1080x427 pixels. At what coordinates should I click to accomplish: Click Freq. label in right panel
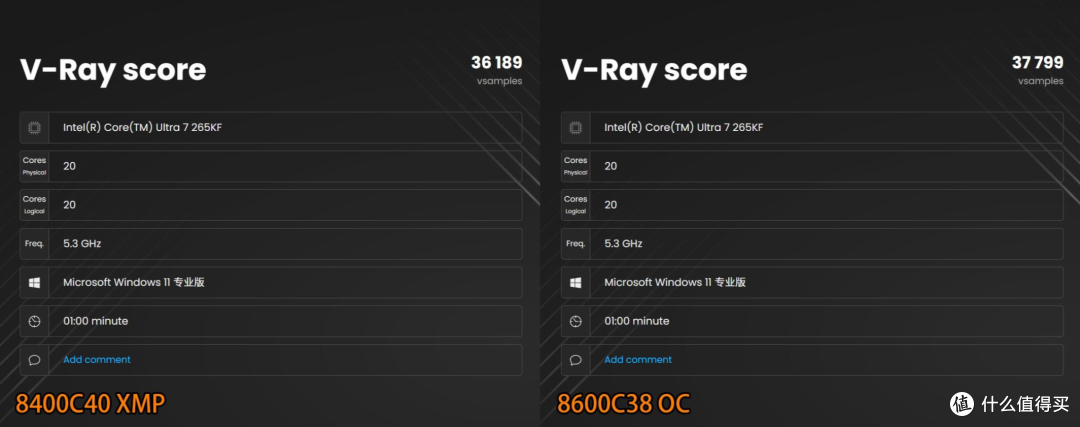[x=576, y=244]
